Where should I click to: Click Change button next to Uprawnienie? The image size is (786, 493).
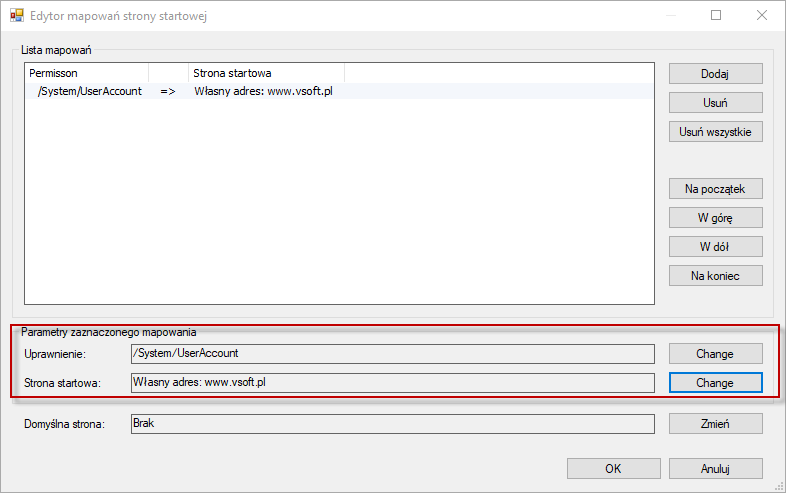click(x=715, y=354)
